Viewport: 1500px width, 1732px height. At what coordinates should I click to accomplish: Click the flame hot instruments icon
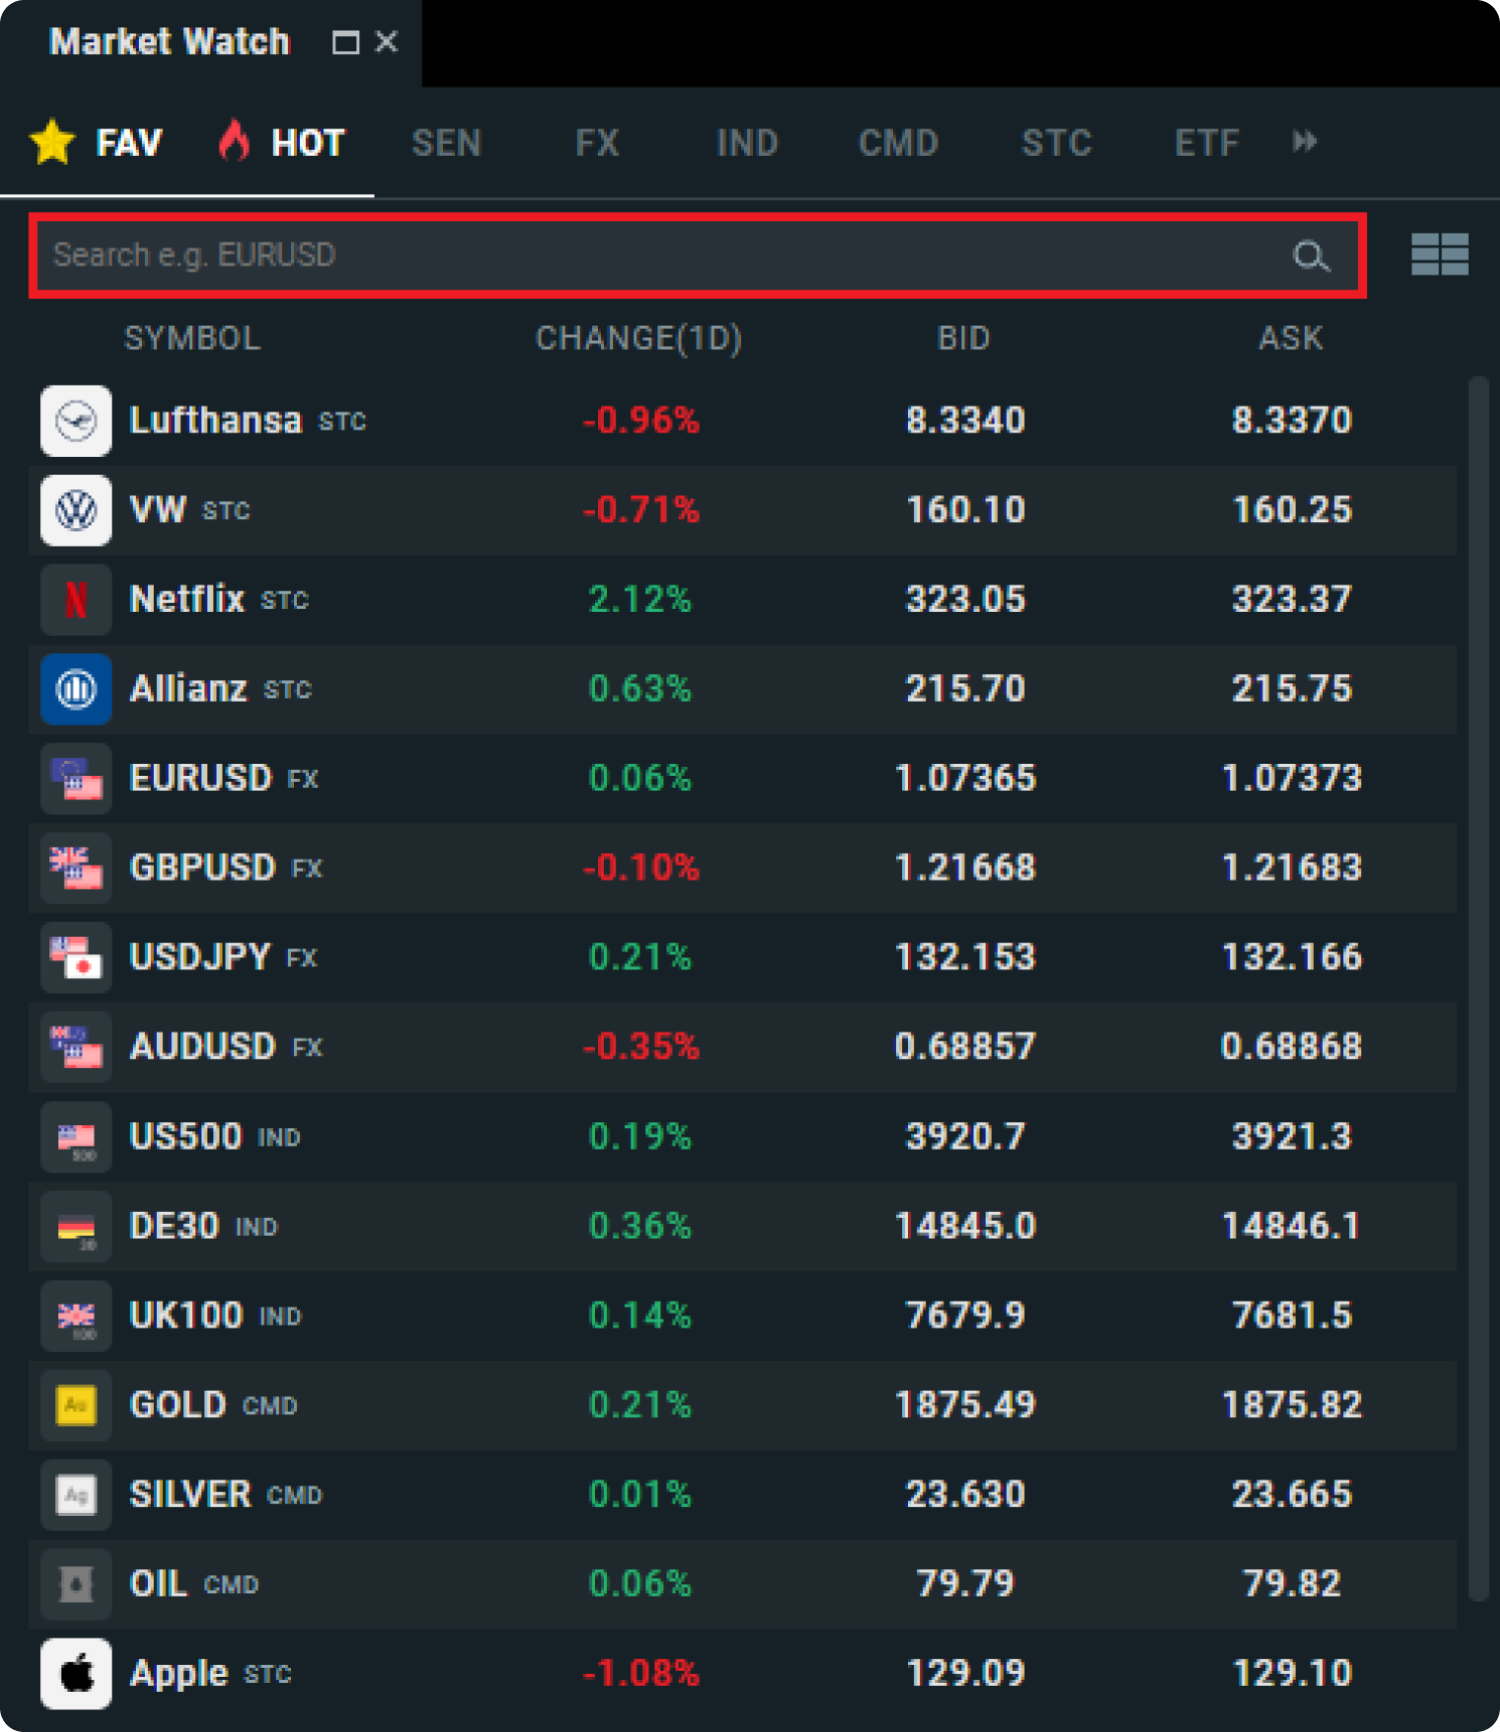click(234, 141)
